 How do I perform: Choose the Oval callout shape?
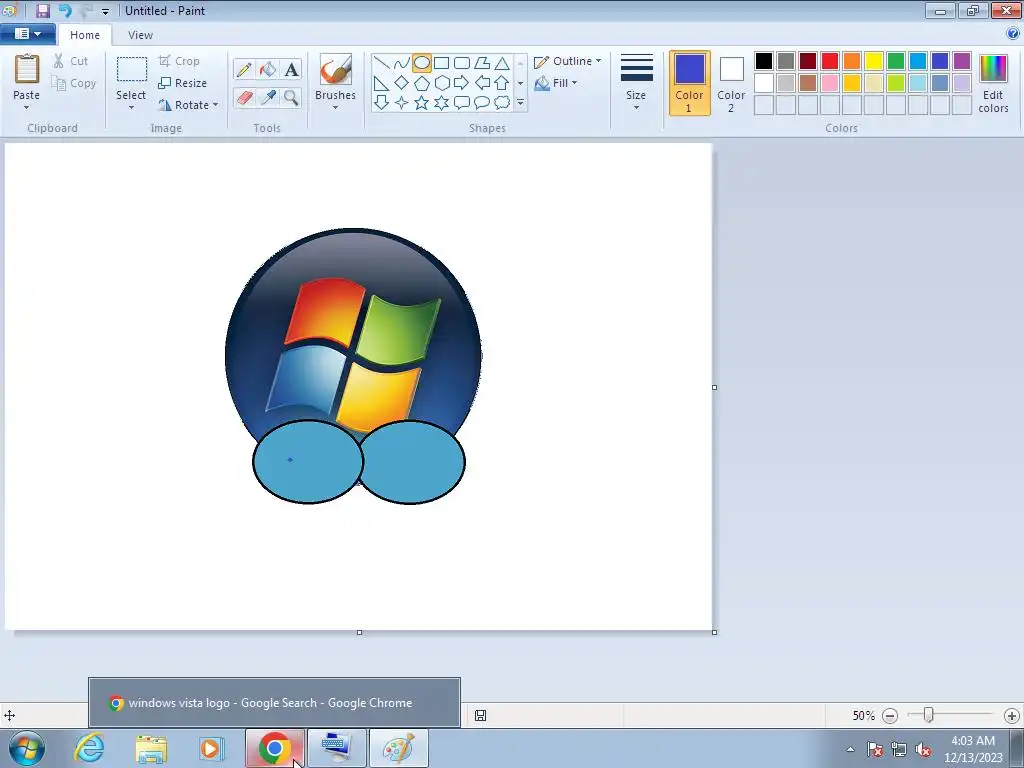[482, 103]
